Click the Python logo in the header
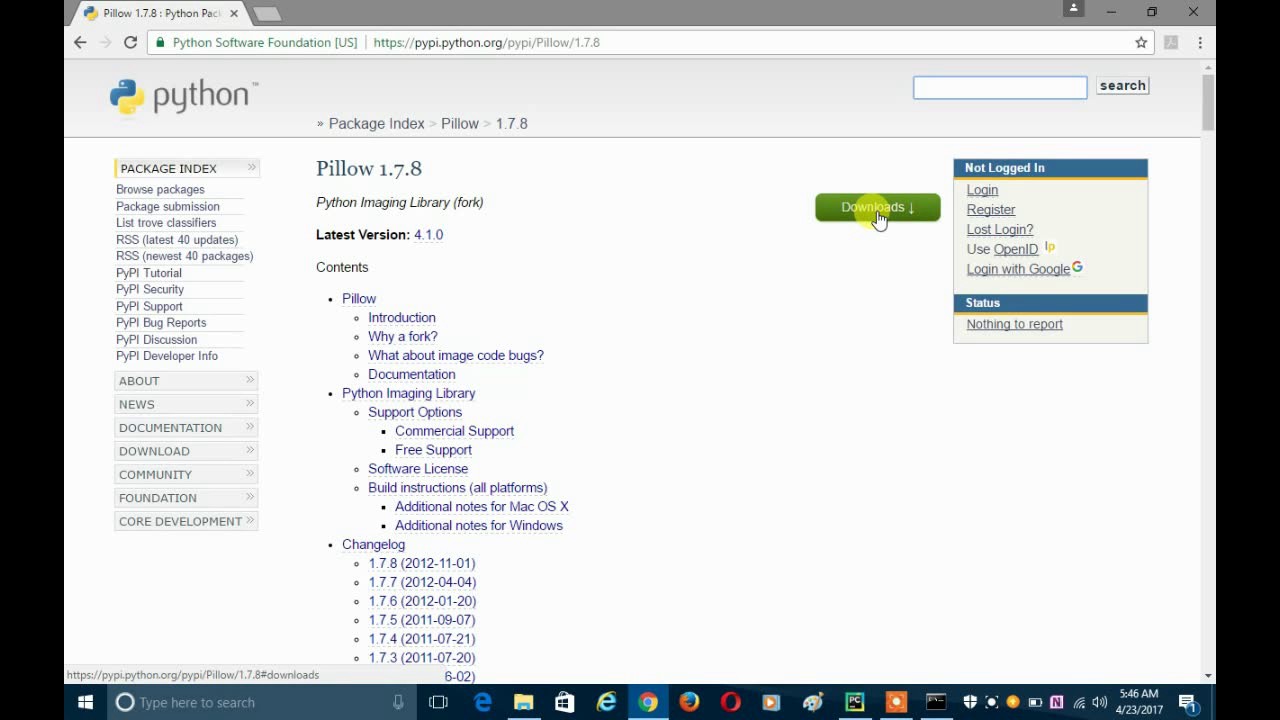The image size is (1280, 720). tap(184, 96)
